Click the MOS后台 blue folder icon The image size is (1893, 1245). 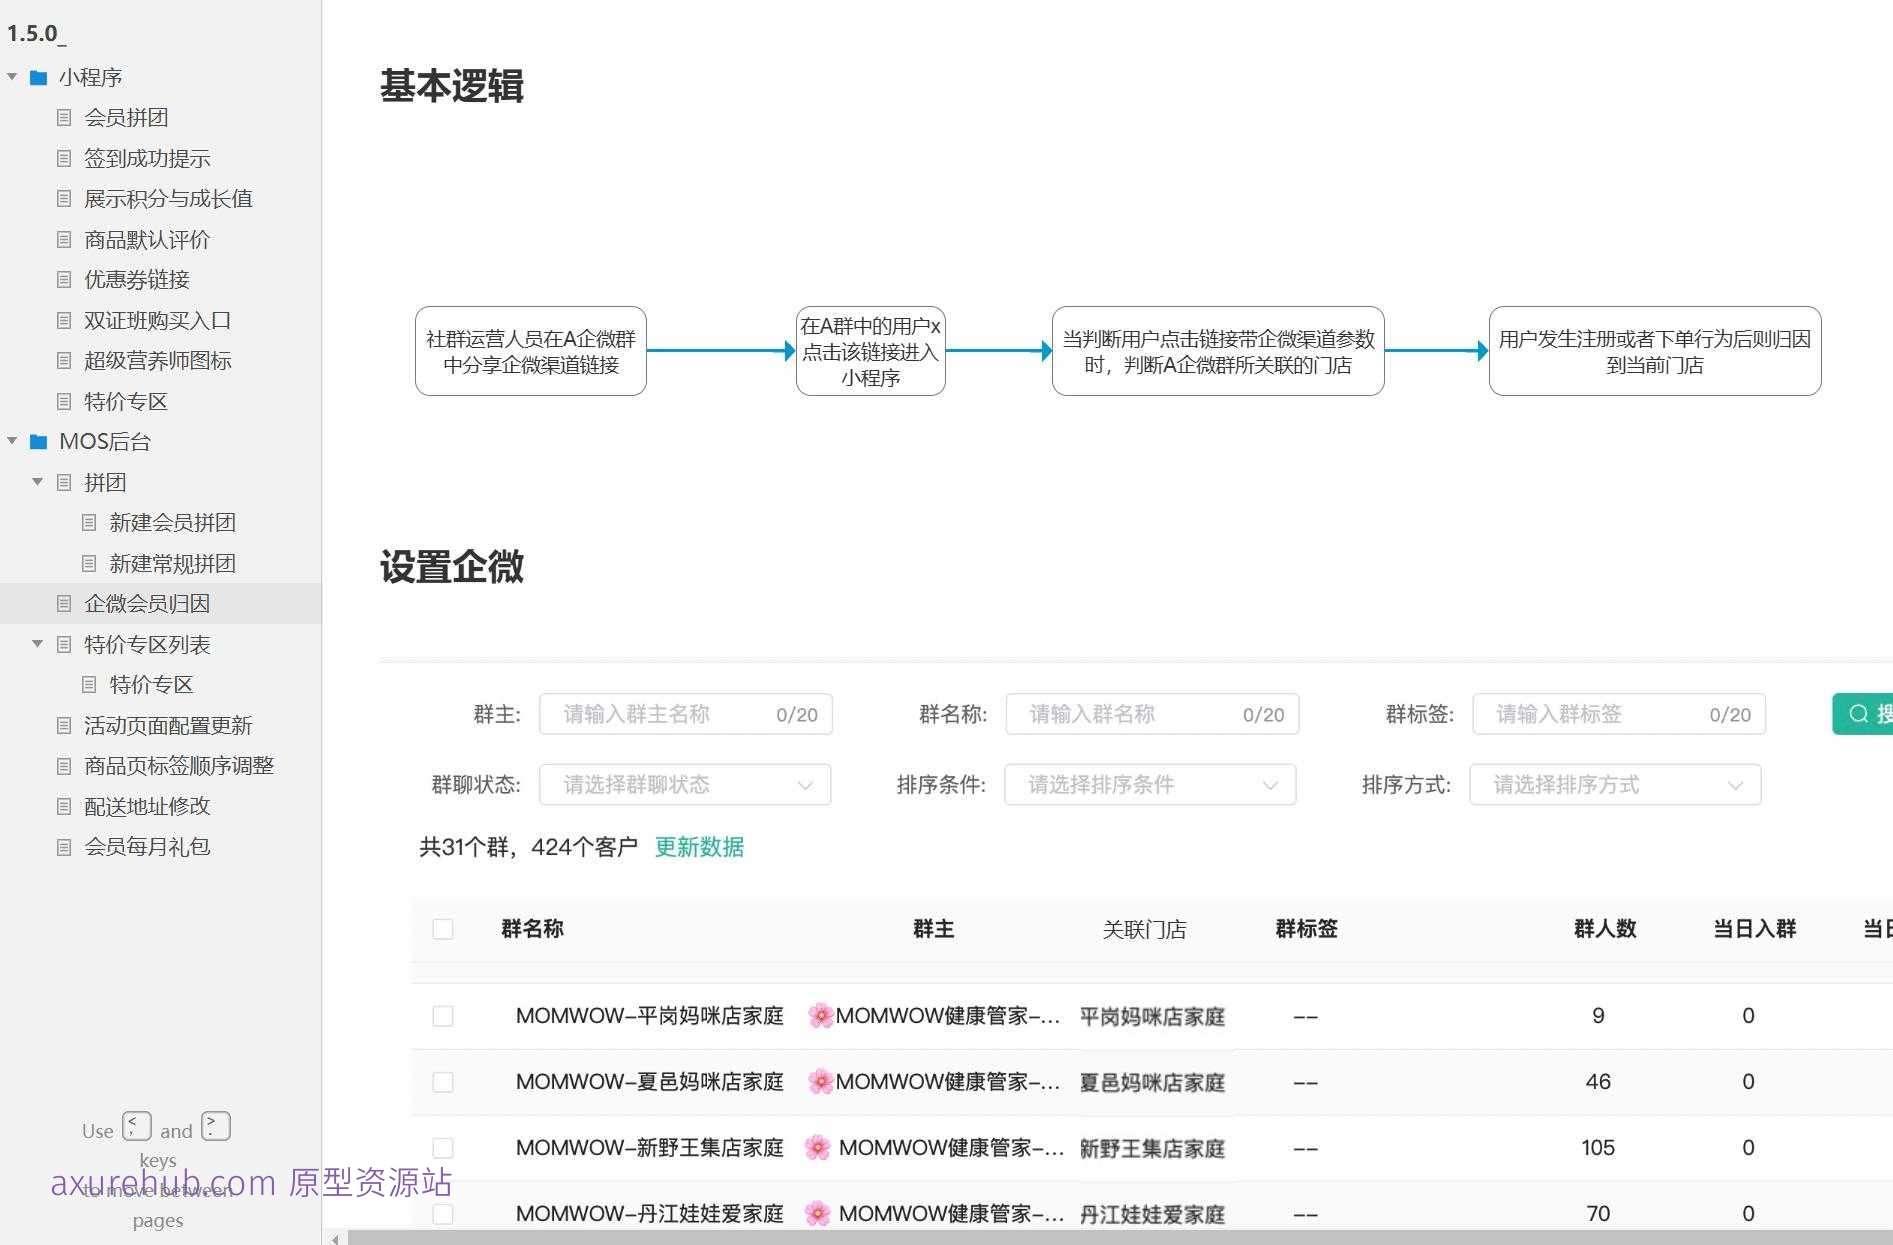39,441
